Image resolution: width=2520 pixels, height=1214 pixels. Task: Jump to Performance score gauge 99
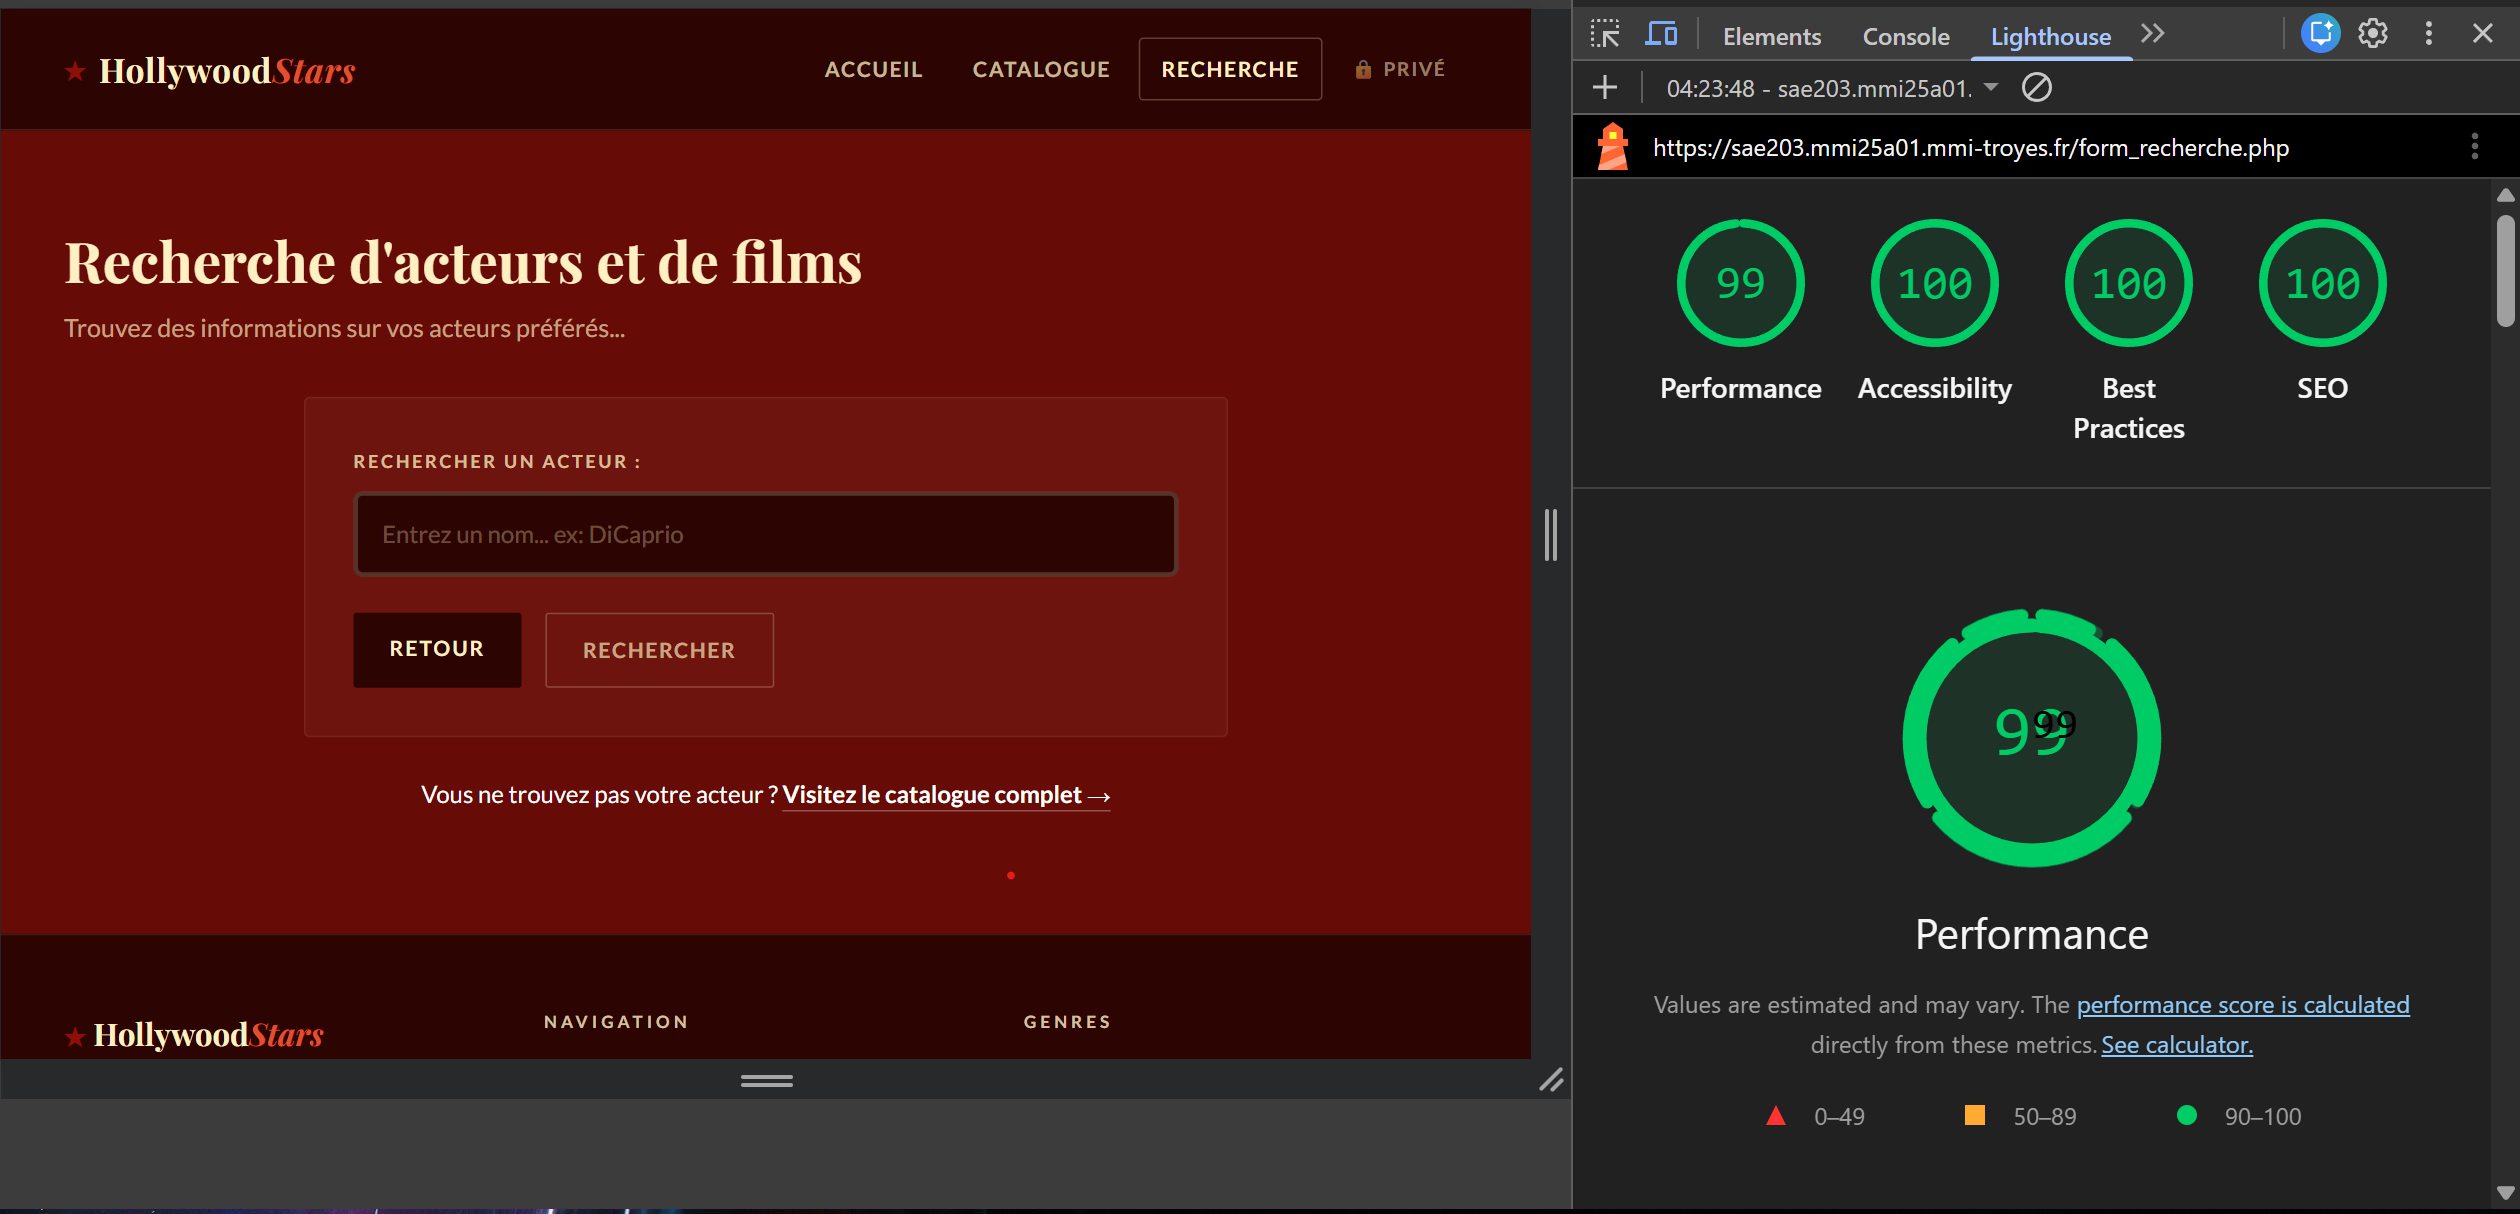pos(1740,283)
